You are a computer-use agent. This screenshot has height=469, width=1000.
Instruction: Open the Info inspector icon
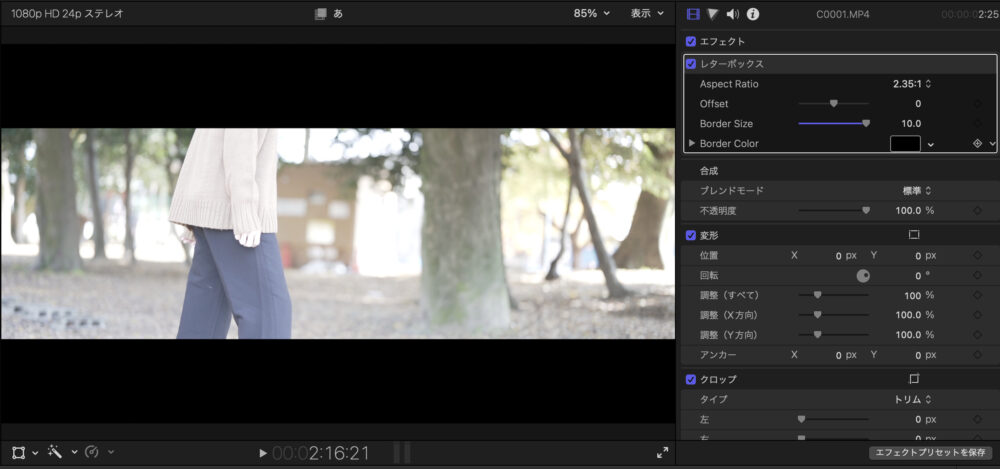pyautogui.click(x=753, y=14)
